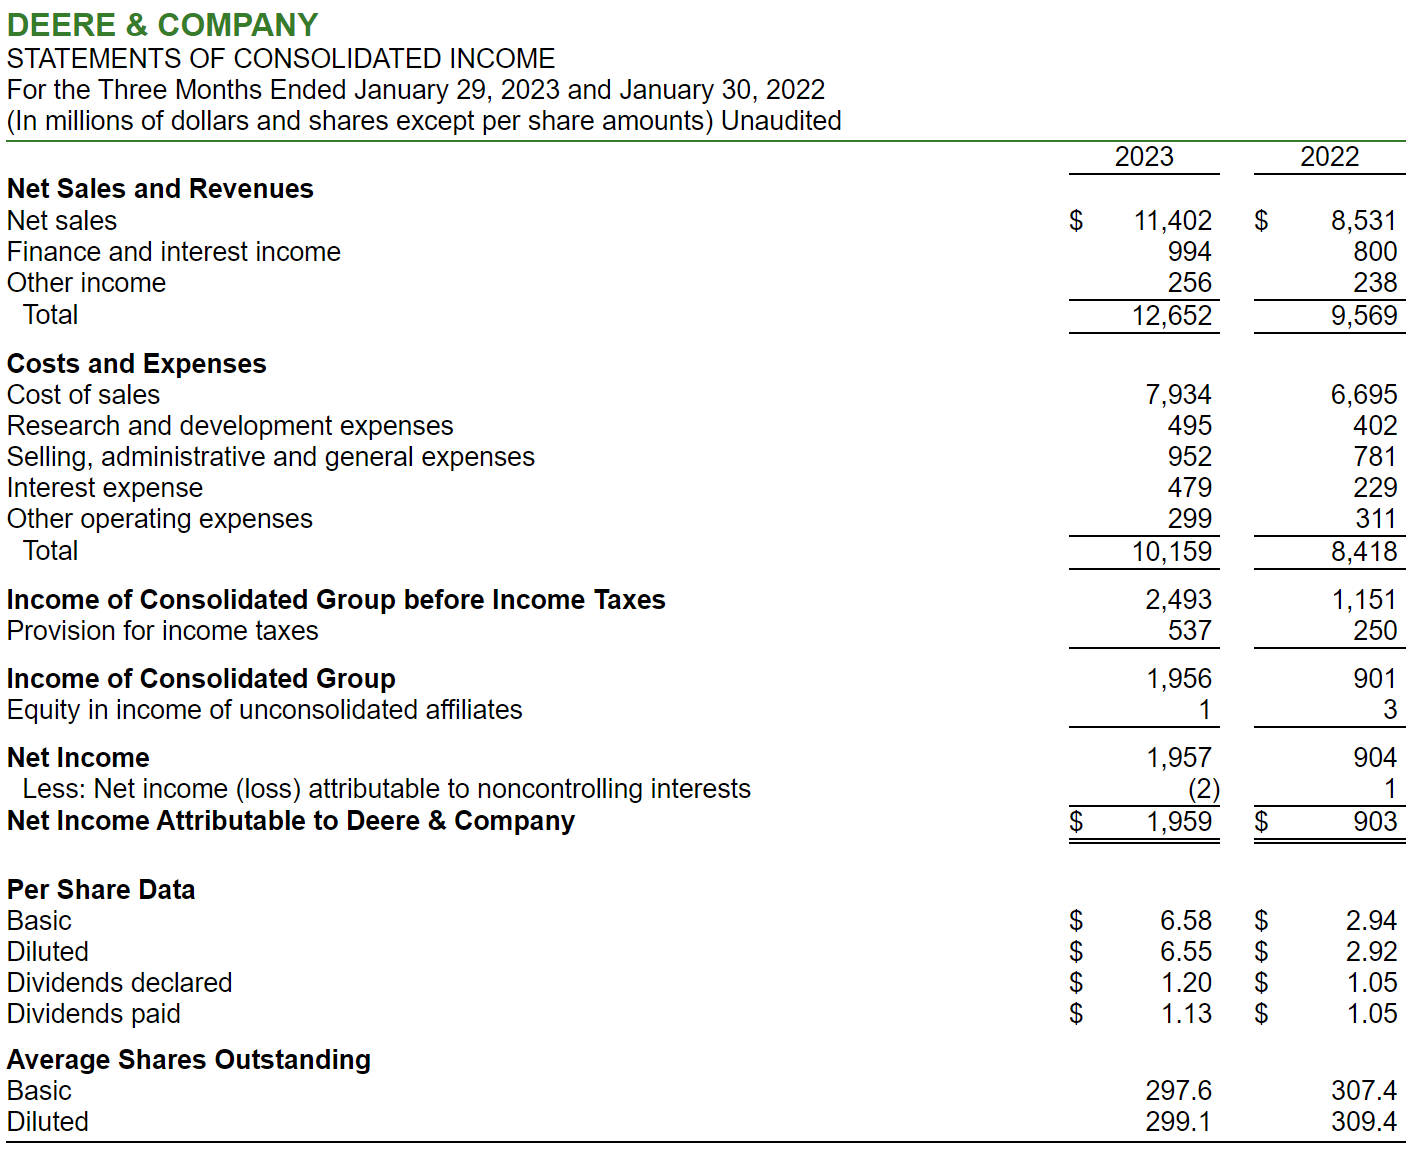This screenshot has height=1149, width=1413.
Task: Click Other operating expenses value 311
Action: click(1375, 518)
